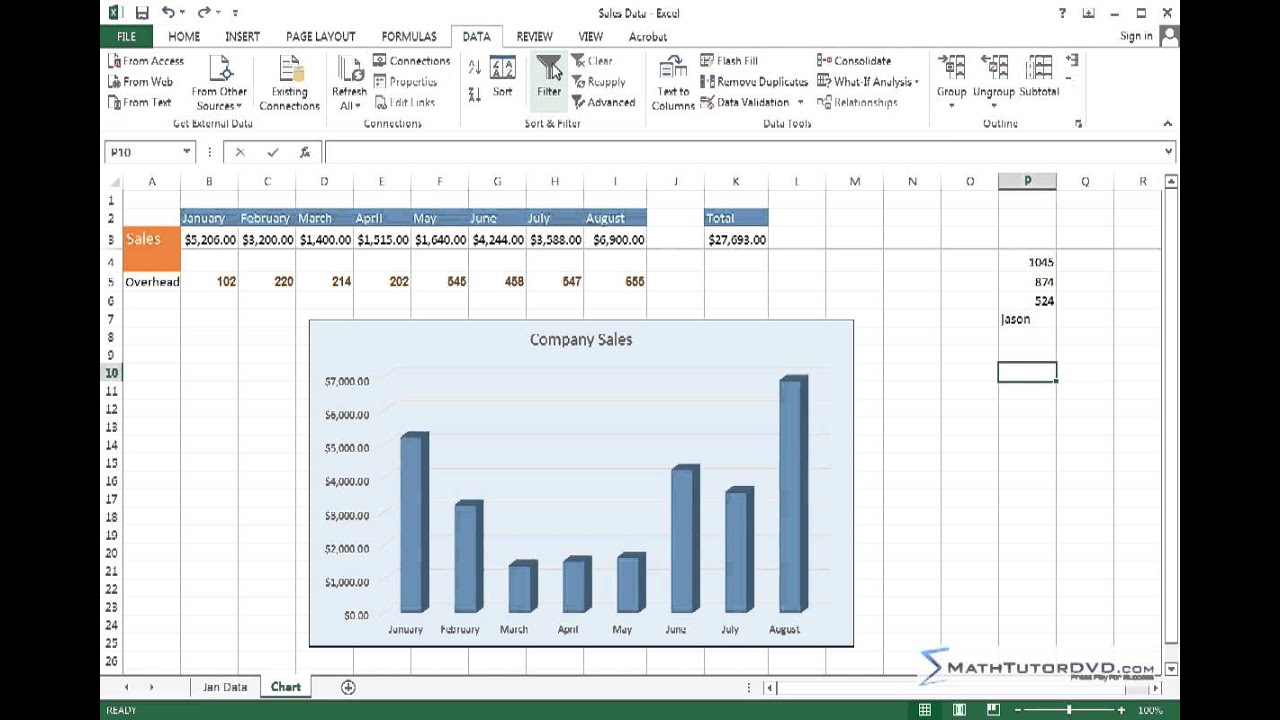1280x720 pixels.
Task: Open Advanced filter options
Action: pyautogui.click(x=603, y=102)
